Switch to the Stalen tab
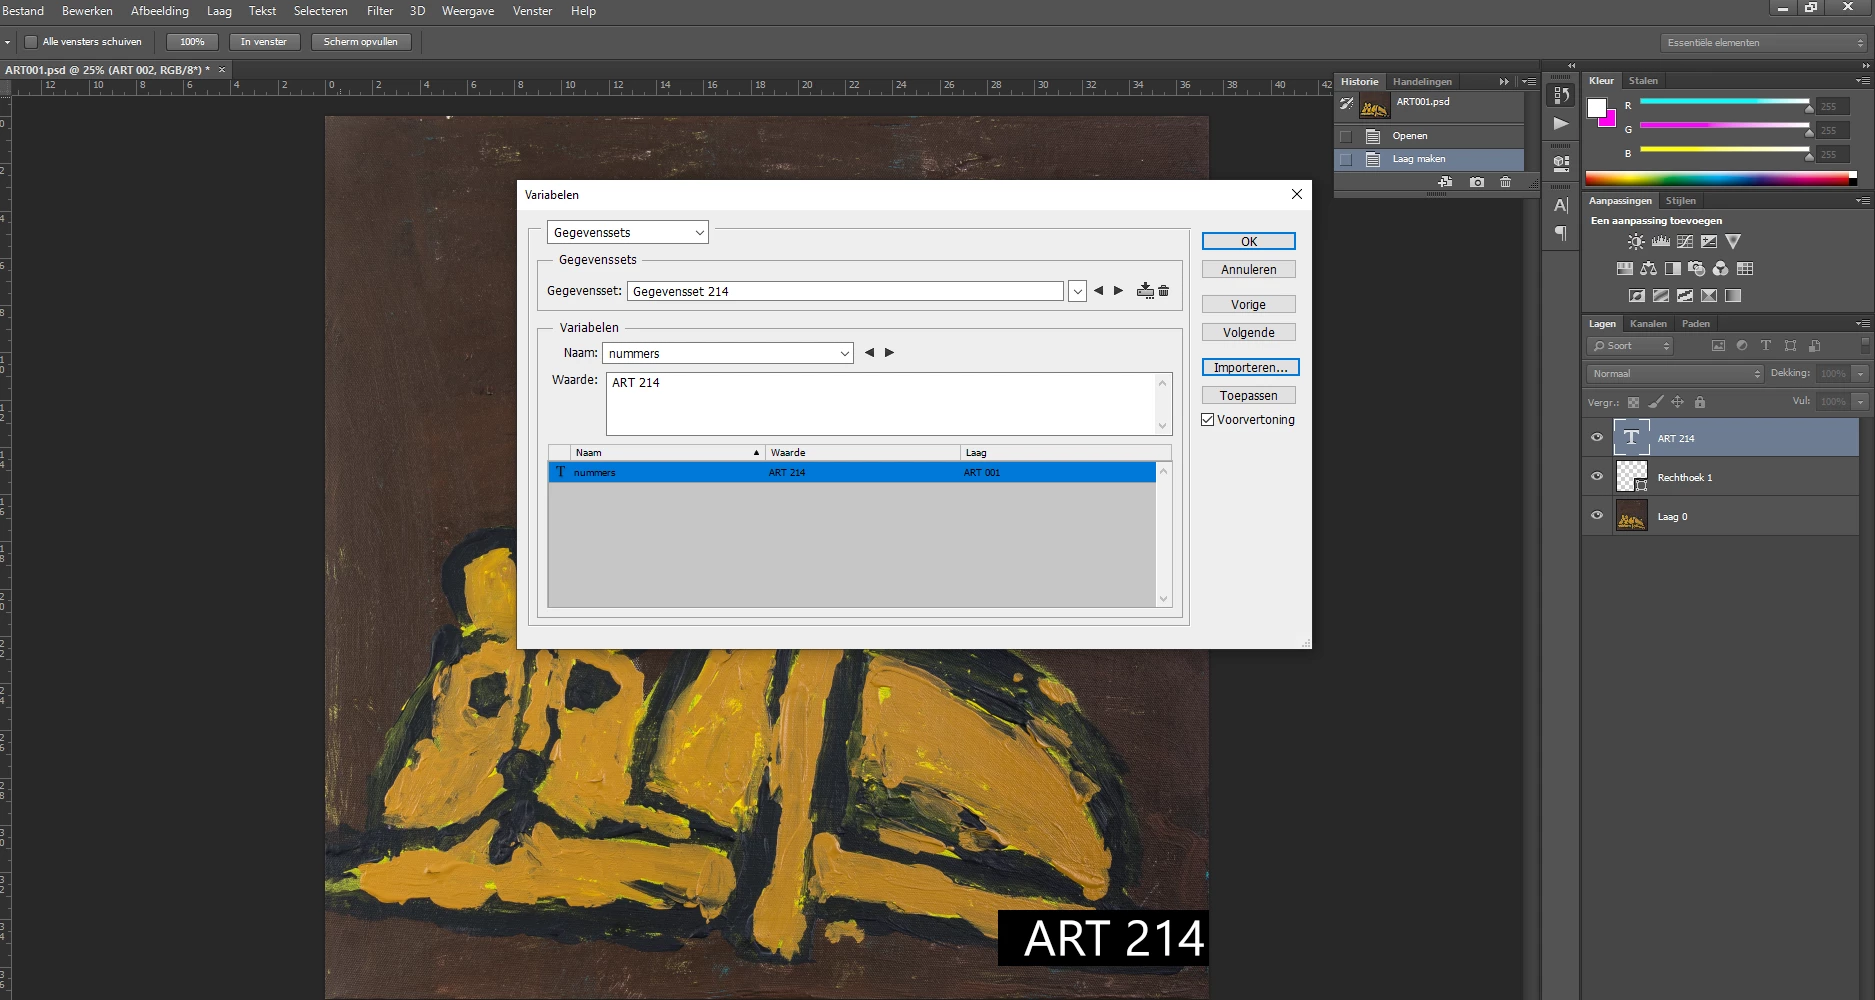 pyautogui.click(x=1643, y=81)
